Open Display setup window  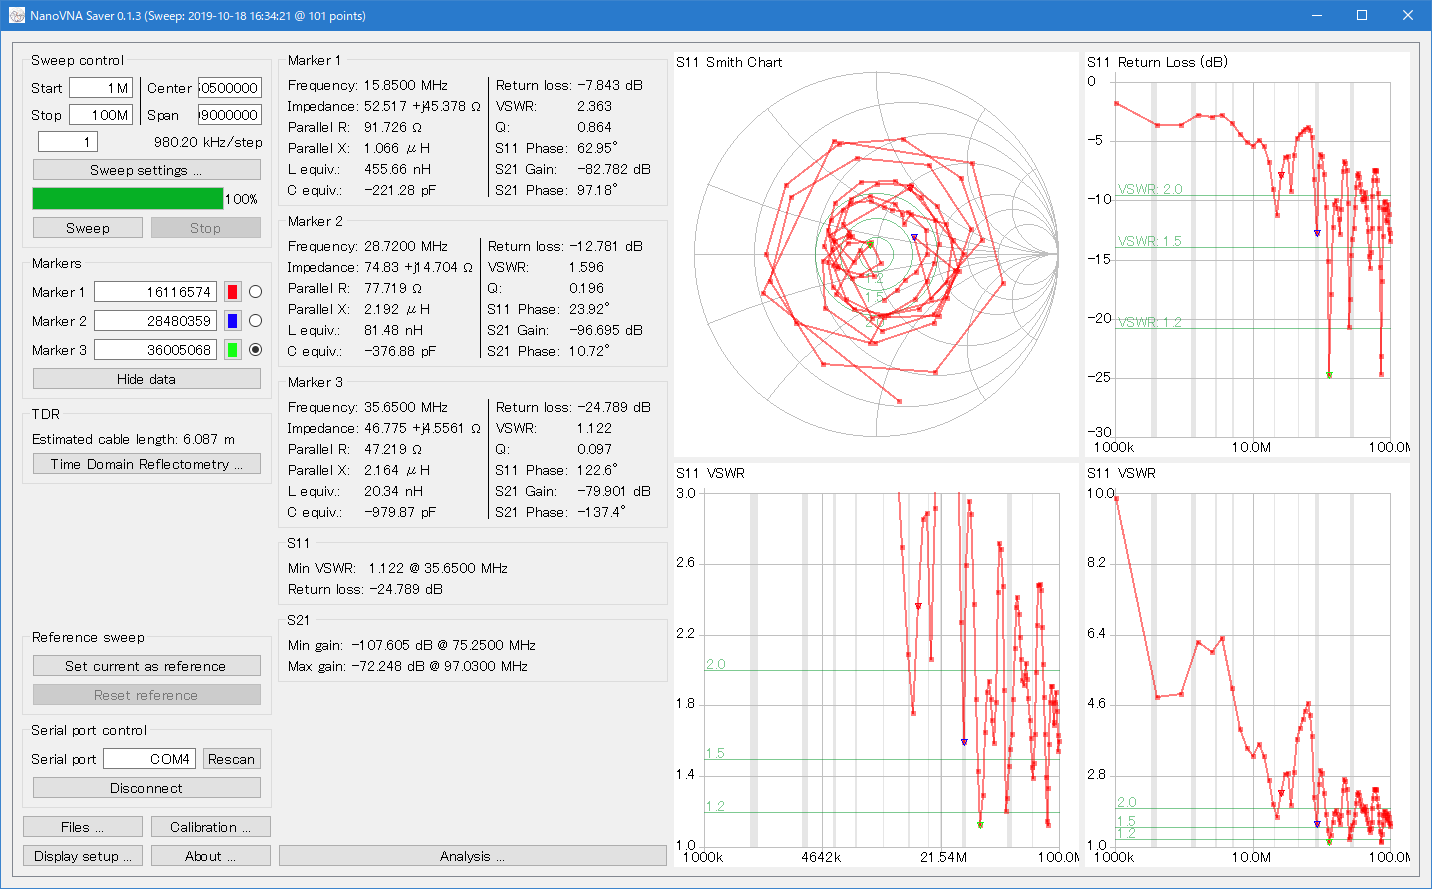[x=83, y=856]
